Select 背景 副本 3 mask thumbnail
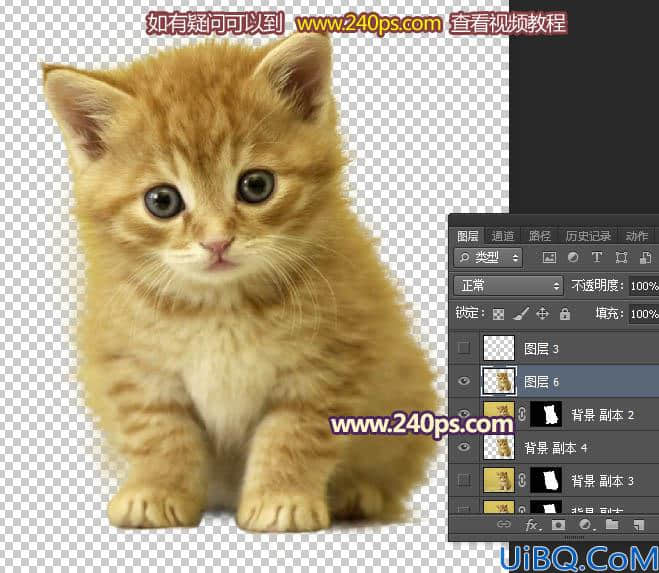This screenshot has height=573, width=659. pyautogui.click(x=546, y=480)
